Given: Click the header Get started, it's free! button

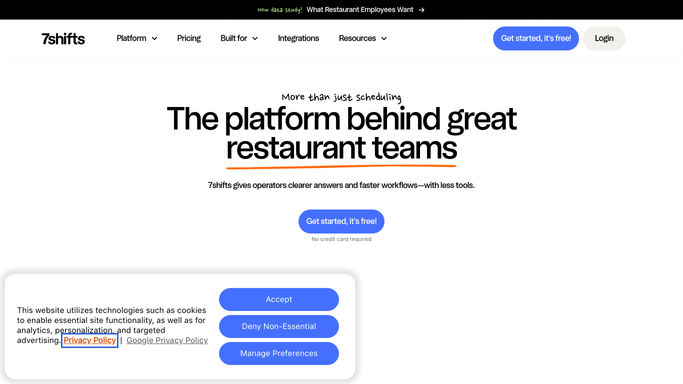Looking at the screenshot, I should [x=536, y=38].
